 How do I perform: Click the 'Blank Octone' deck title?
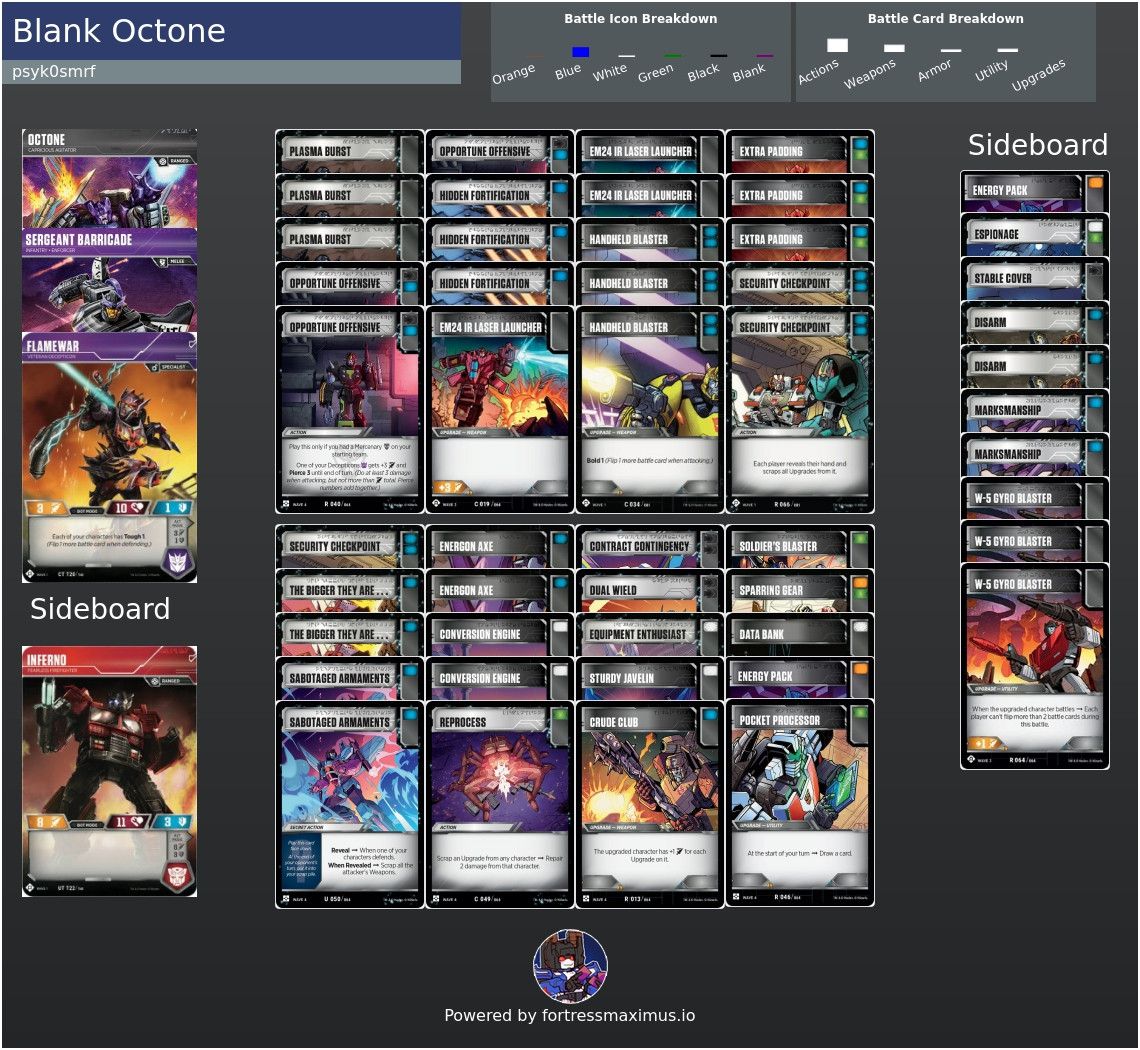[x=119, y=31]
